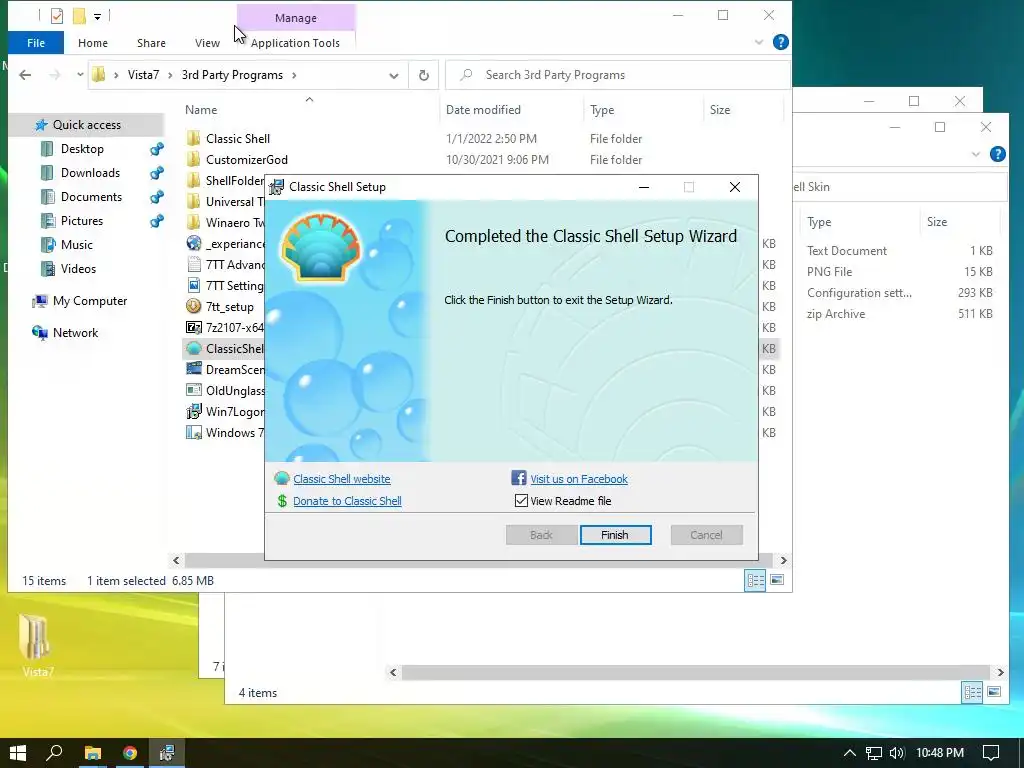Image resolution: width=1024 pixels, height=768 pixels.
Task: Toggle the pin icon next to Documents
Action: click(157, 197)
